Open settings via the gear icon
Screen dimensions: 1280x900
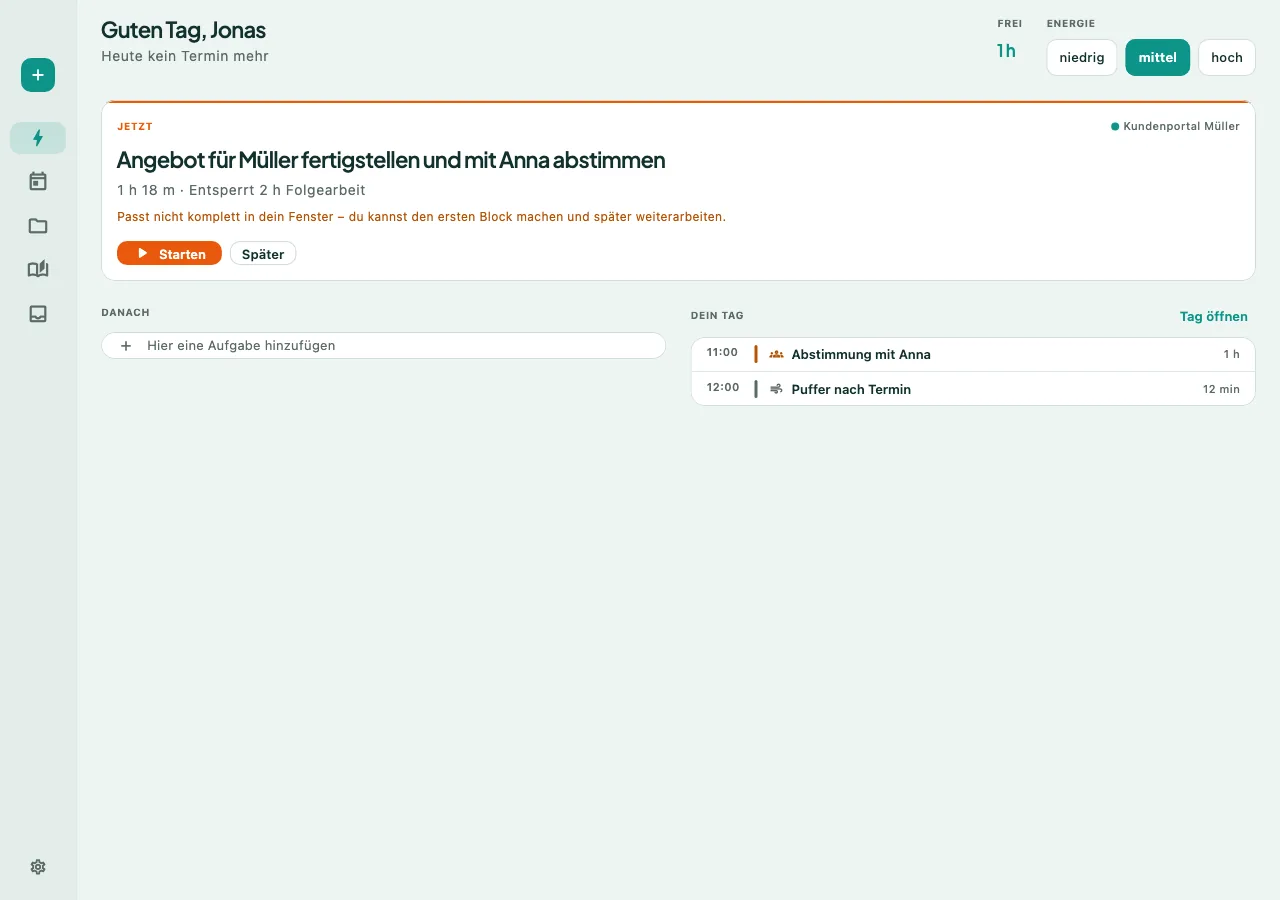coord(38,867)
